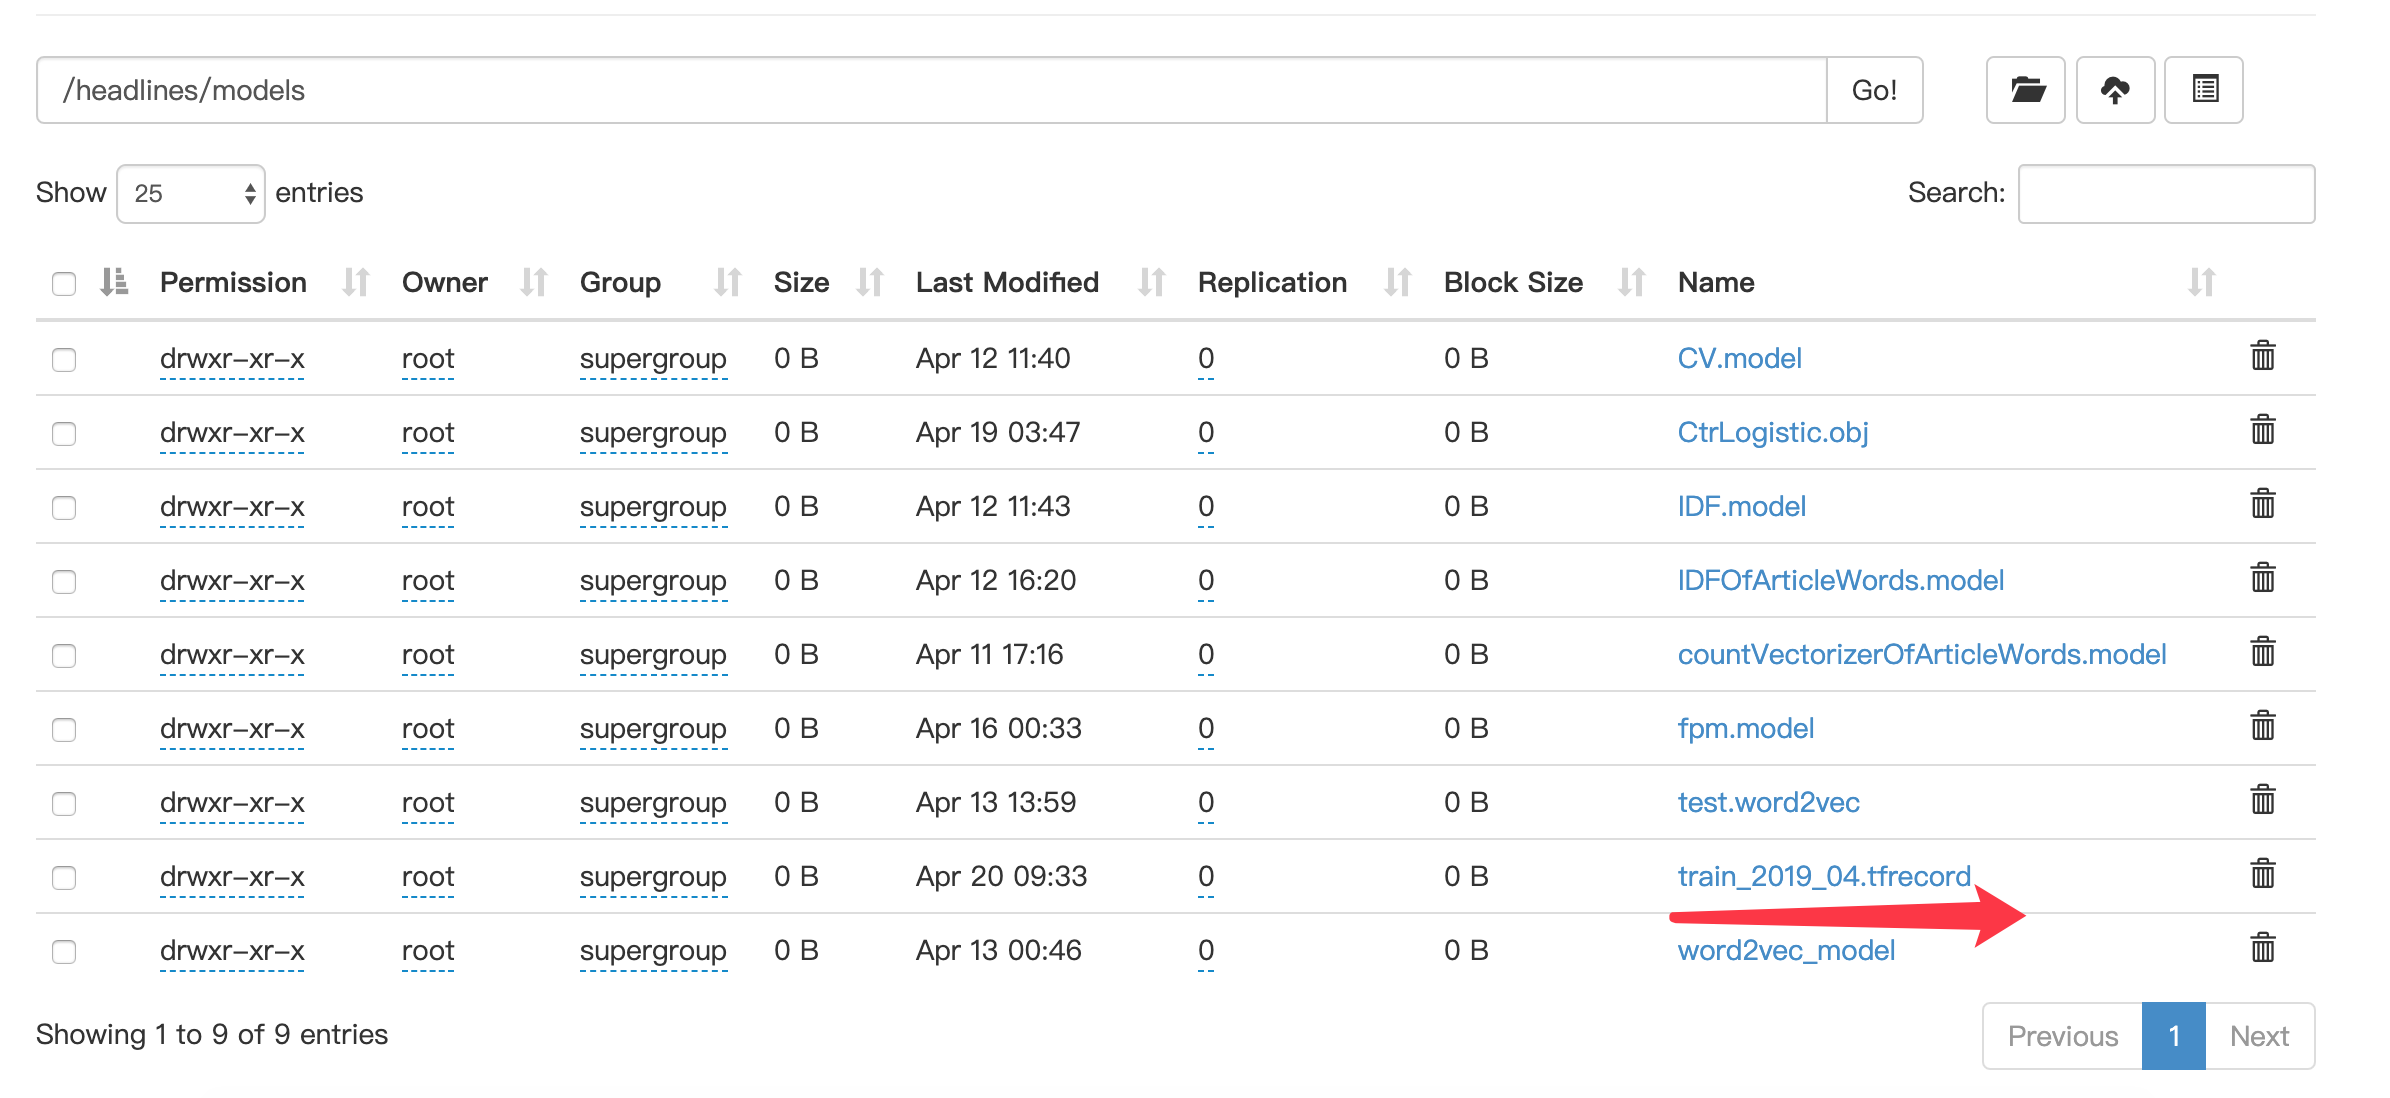Image resolution: width=2390 pixels, height=1098 pixels.
Task: Click the create directory folder icon
Action: pyautogui.click(x=2025, y=90)
